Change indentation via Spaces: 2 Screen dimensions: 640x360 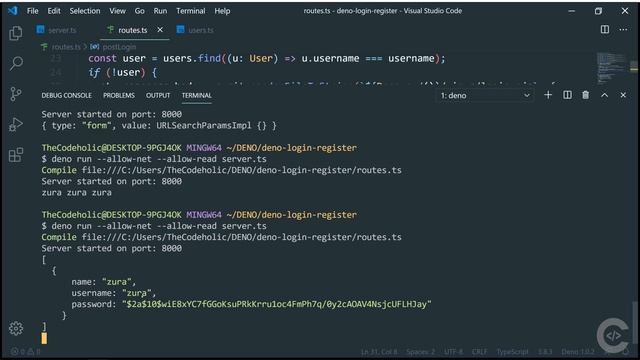tap(420, 351)
